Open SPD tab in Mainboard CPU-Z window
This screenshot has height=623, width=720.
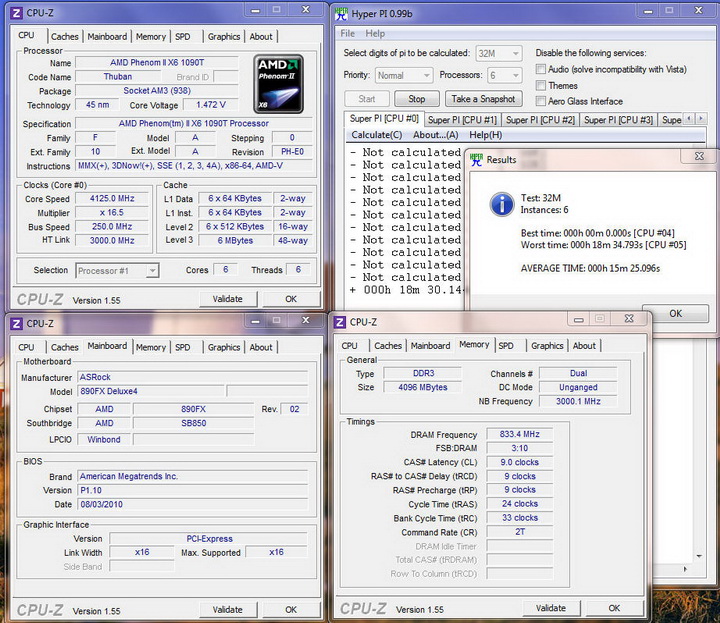click(x=182, y=347)
